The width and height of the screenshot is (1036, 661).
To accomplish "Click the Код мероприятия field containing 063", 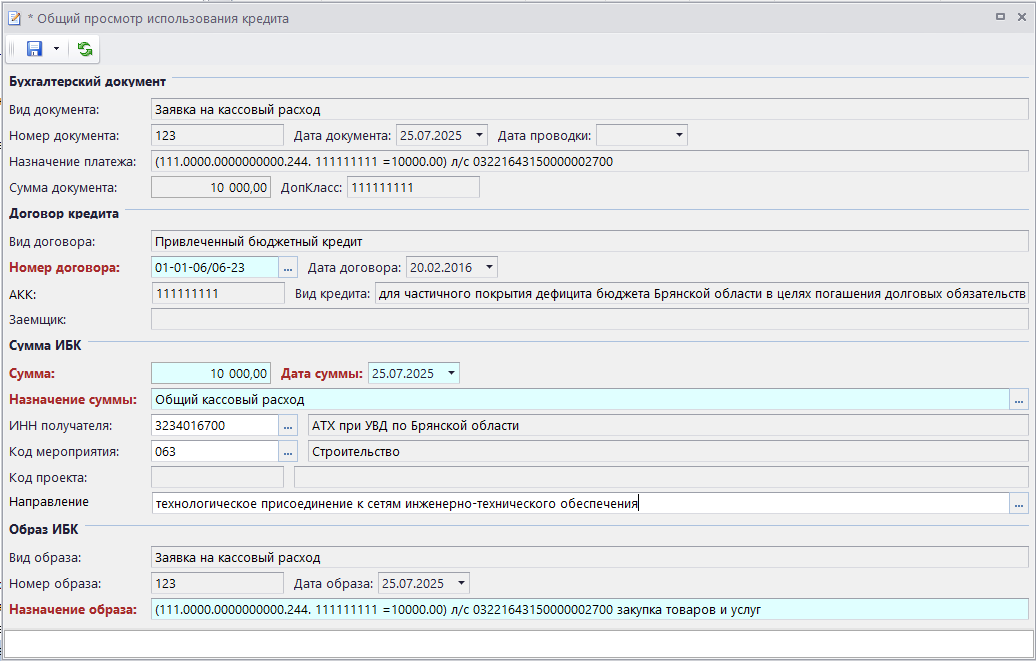I will click(214, 452).
